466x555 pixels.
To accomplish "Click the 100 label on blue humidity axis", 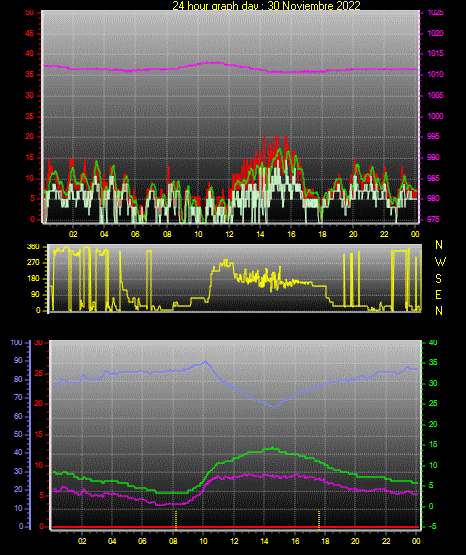I will [x=17, y=342].
